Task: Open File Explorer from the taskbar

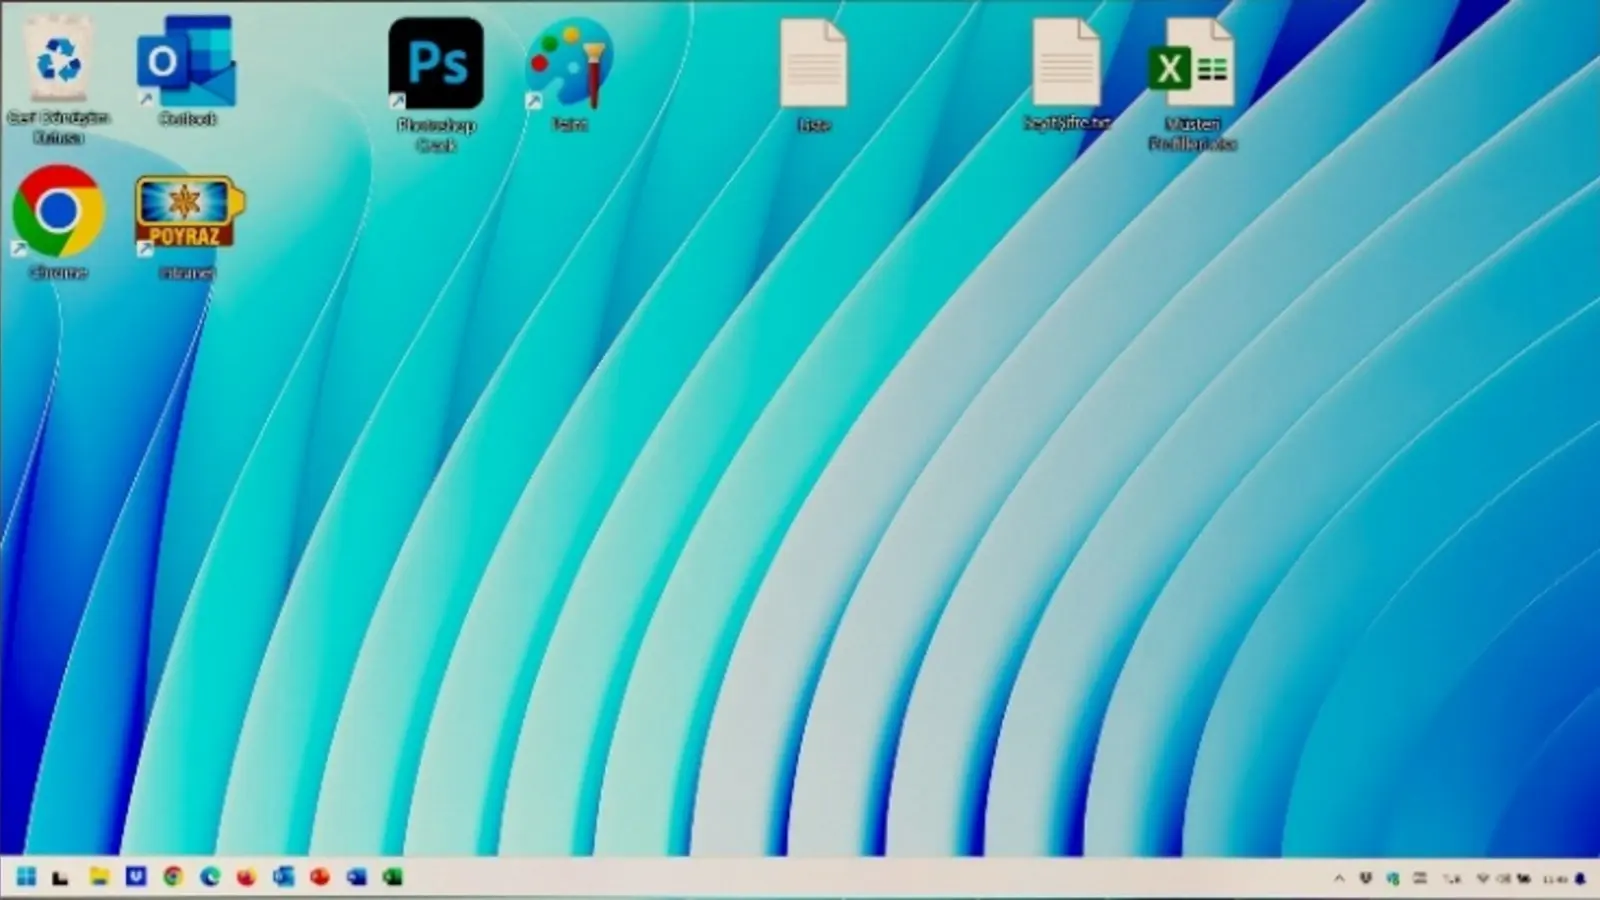Action: pyautogui.click(x=98, y=877)
